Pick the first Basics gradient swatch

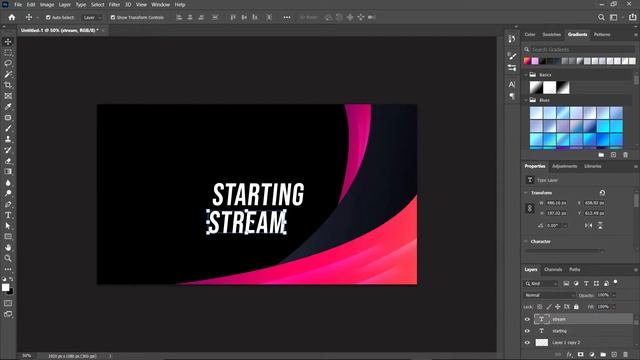536,87
